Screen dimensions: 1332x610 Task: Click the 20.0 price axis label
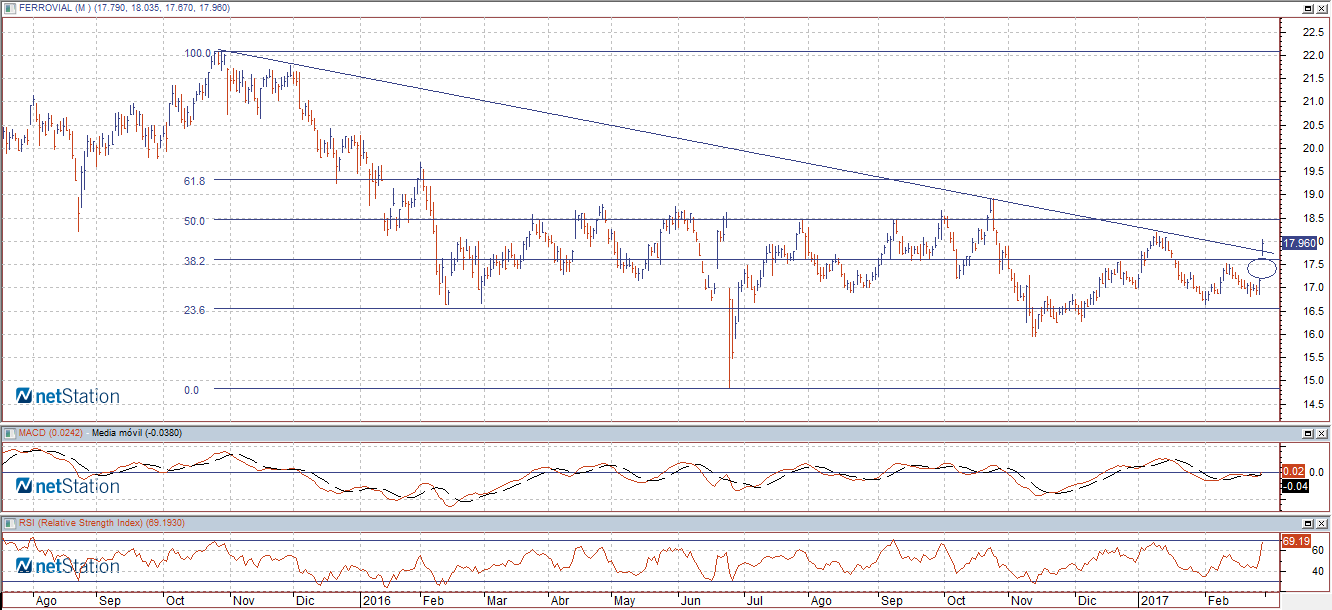[x=1314, y=148]
